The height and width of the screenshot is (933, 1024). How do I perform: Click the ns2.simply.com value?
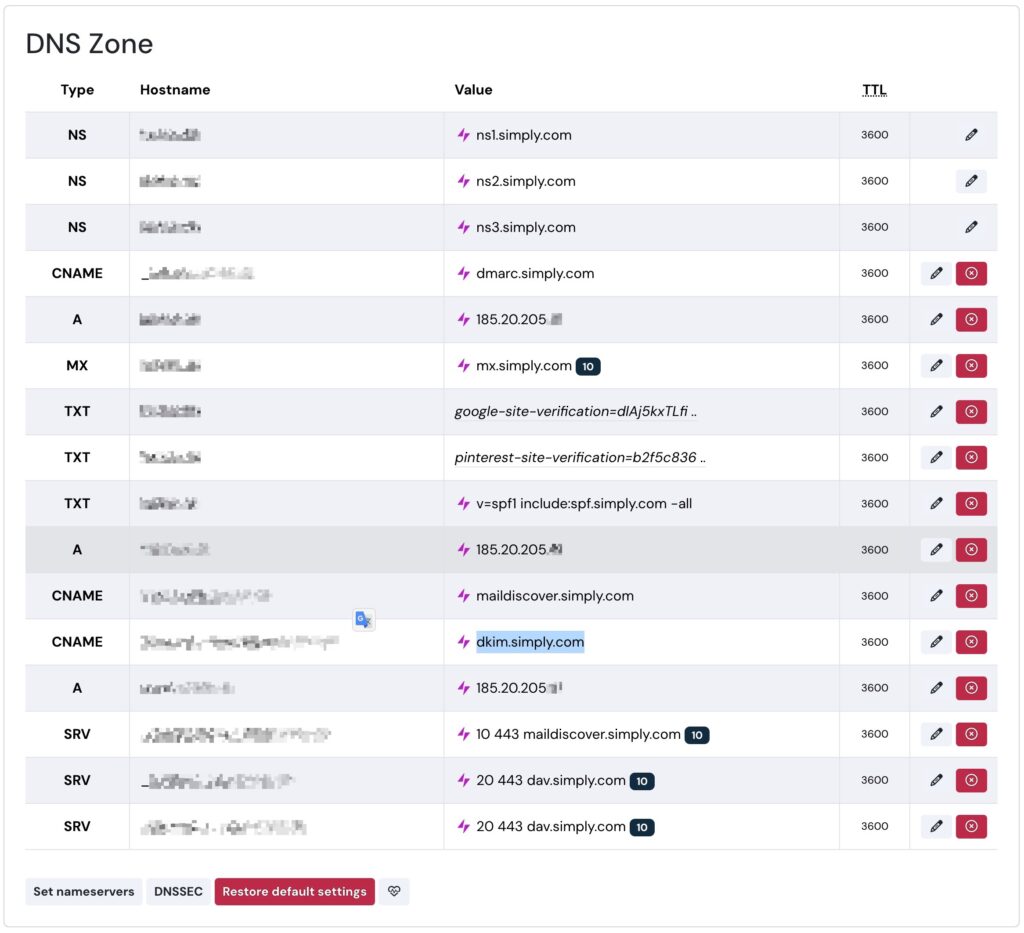[526, 181]
